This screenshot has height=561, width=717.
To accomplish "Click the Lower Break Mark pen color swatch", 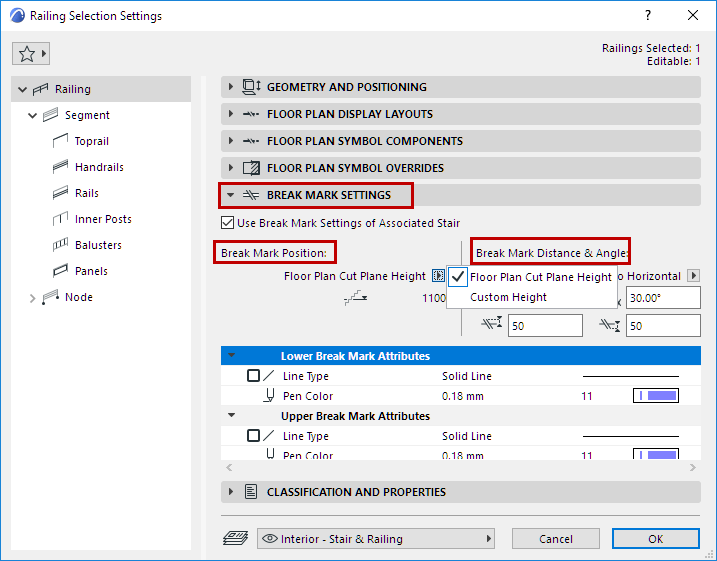I will coord(656,396).
